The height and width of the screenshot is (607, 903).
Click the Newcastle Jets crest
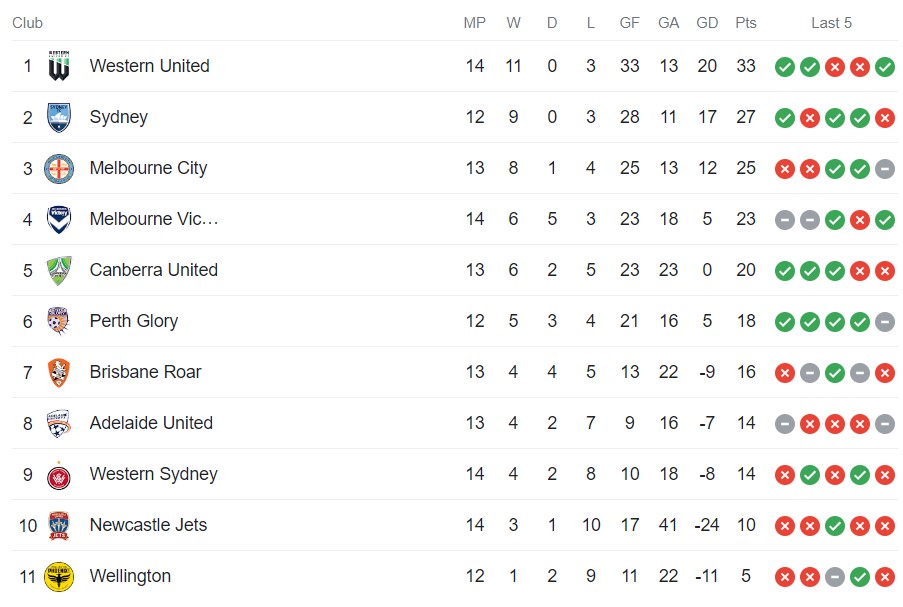point(57,525)
